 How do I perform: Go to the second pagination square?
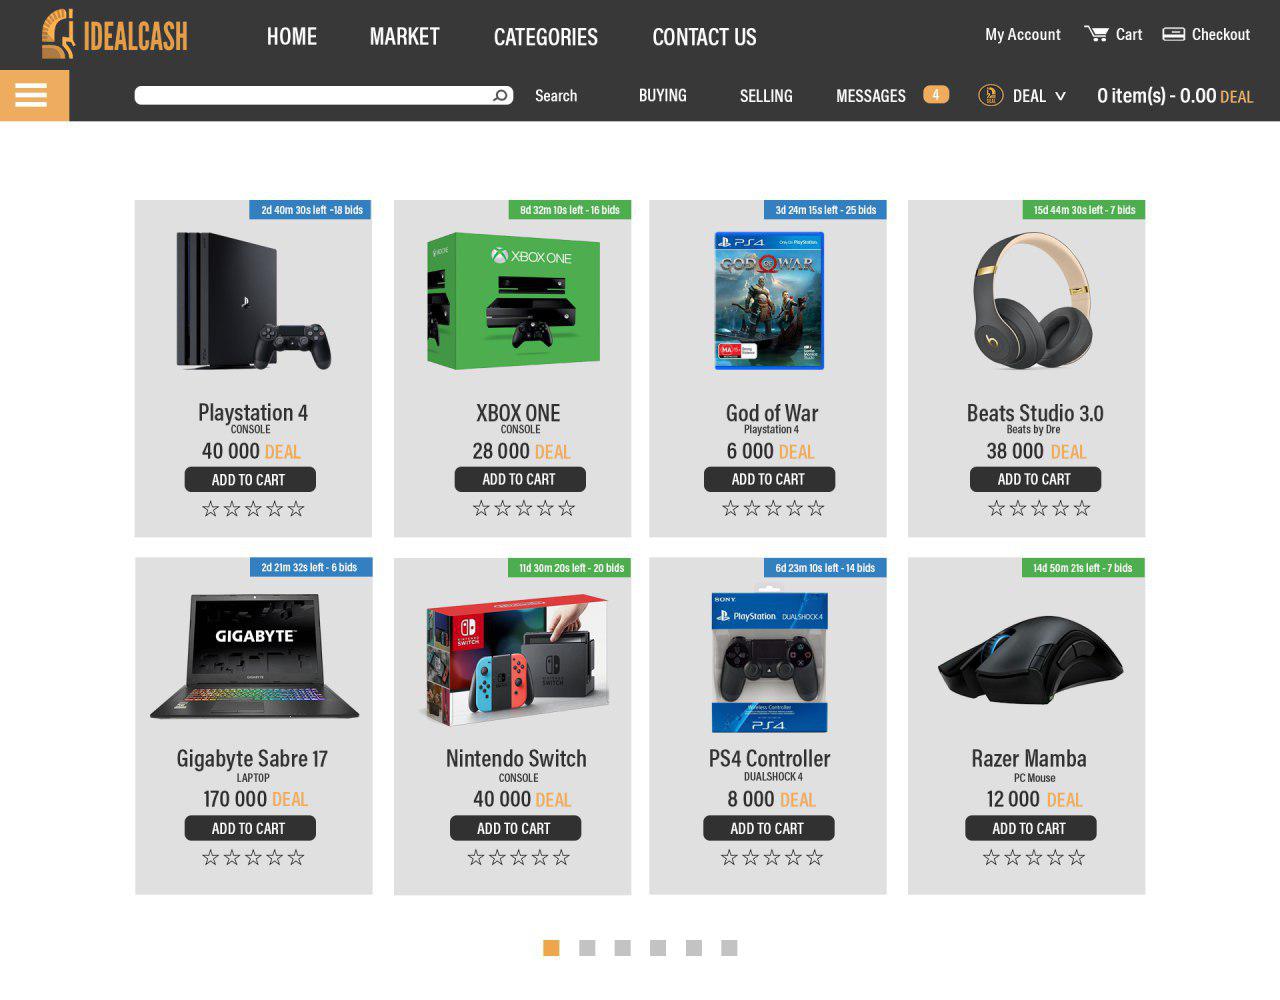click(587, 948)
